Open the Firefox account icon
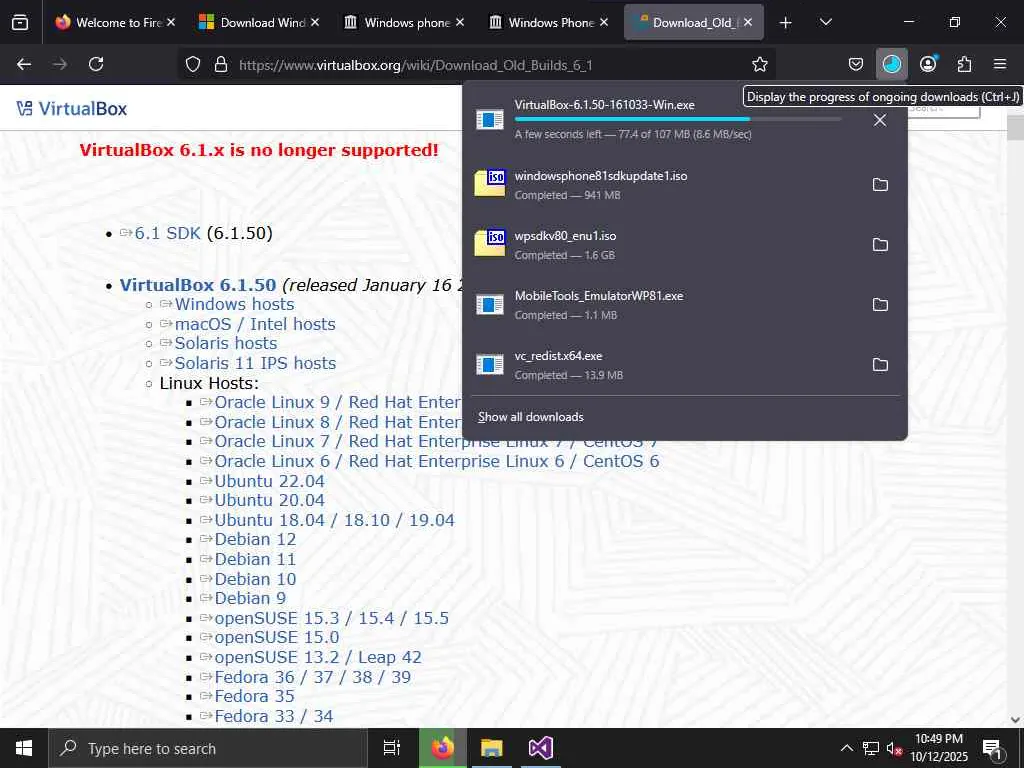 [x=928, y=64]
